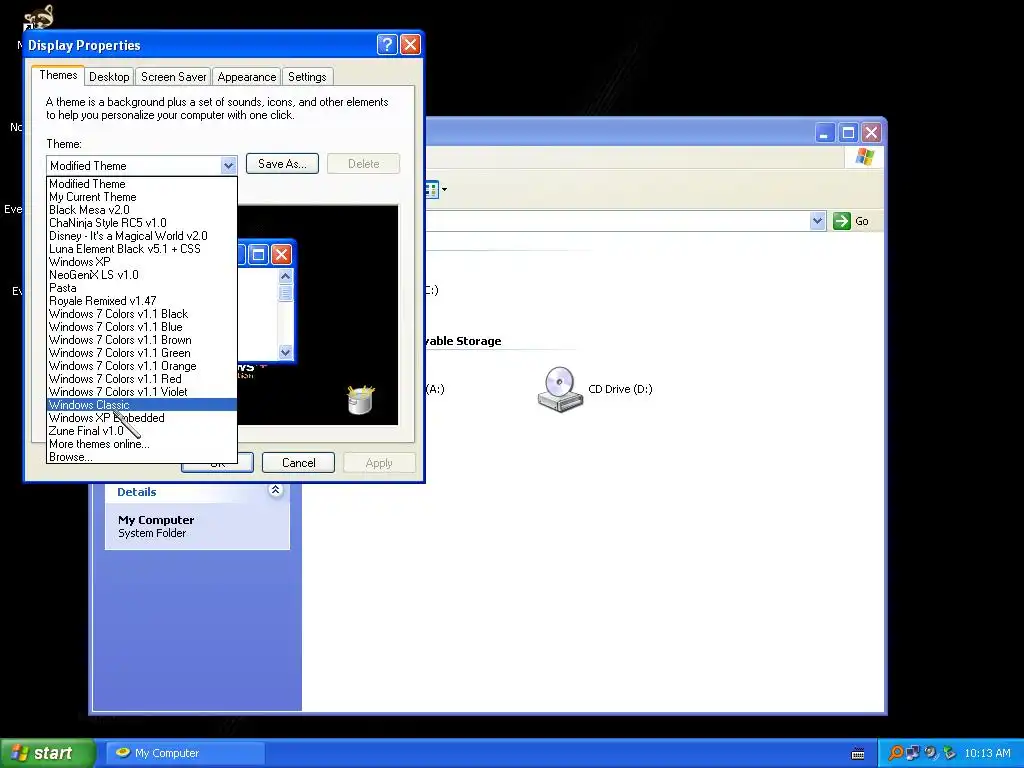Select Luna Element Black v5.1 + CSS
Screen dimensions: 1024x768
[x=142, y=249]
